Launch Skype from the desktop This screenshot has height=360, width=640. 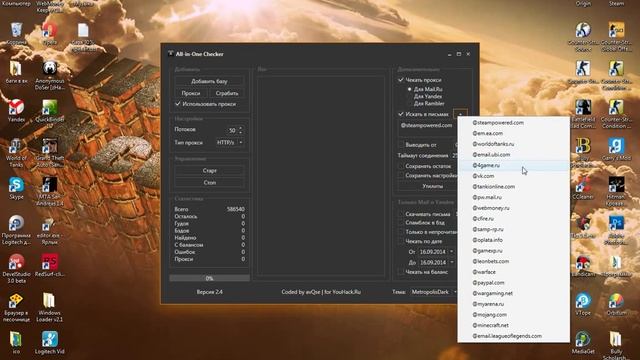pyautogui.click(x=16, y=188)
